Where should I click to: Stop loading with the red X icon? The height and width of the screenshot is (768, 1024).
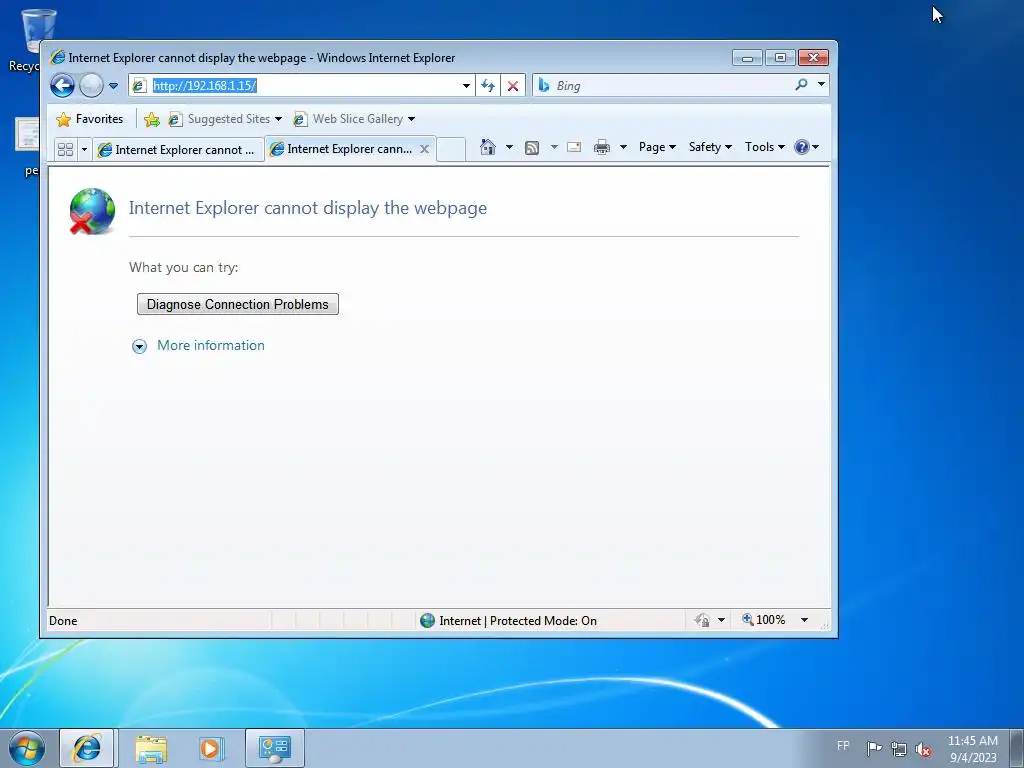[513, 86]
